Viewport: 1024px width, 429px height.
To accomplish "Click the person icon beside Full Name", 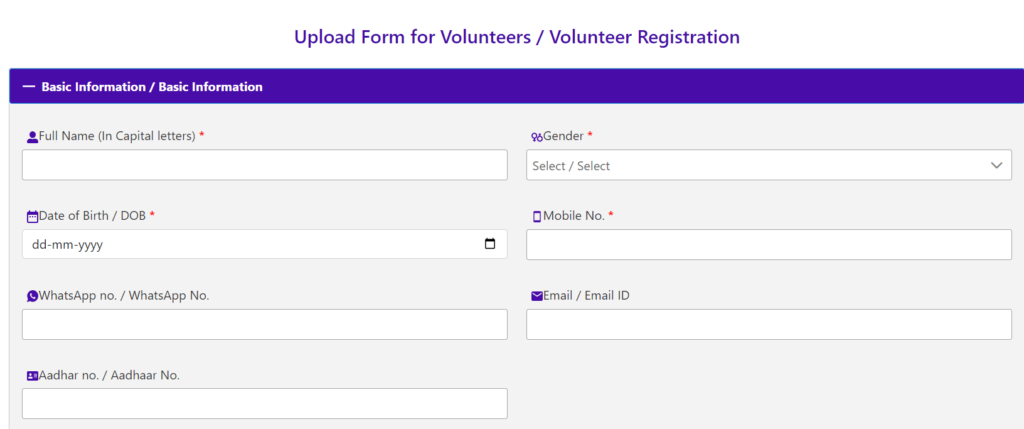I will tap(32, 137).
